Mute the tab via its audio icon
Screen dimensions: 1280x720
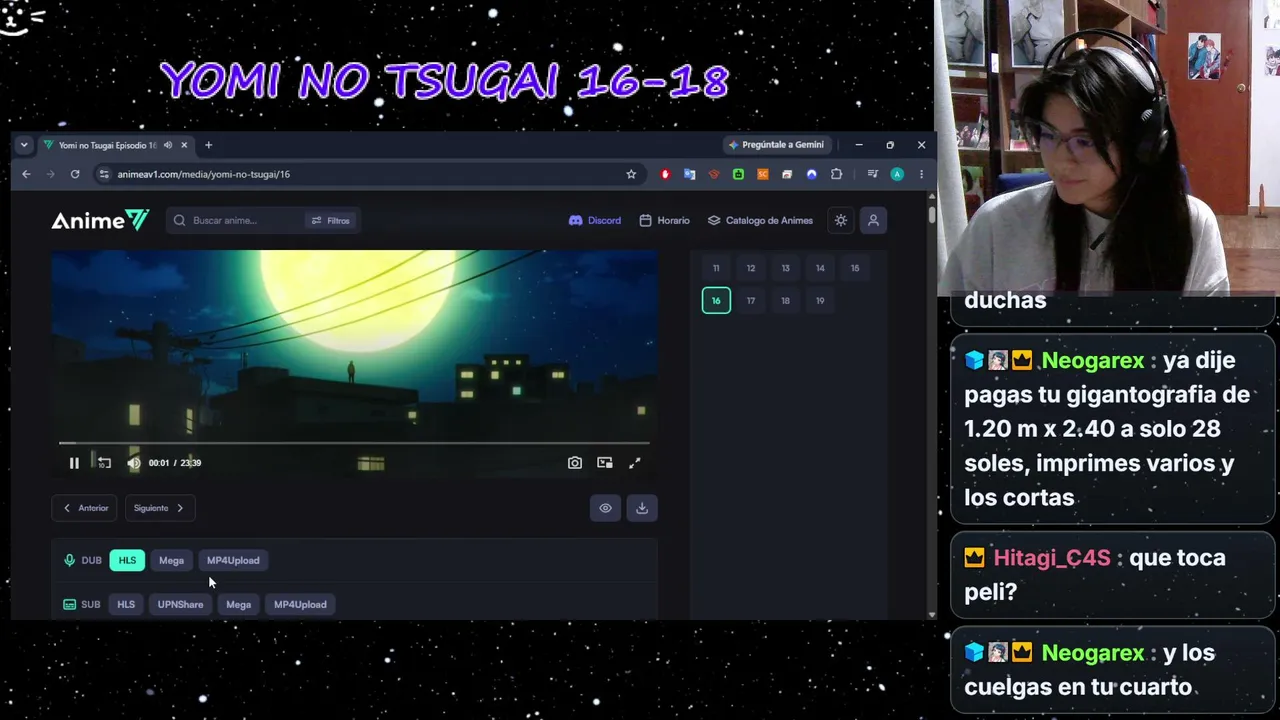point(167,145)
